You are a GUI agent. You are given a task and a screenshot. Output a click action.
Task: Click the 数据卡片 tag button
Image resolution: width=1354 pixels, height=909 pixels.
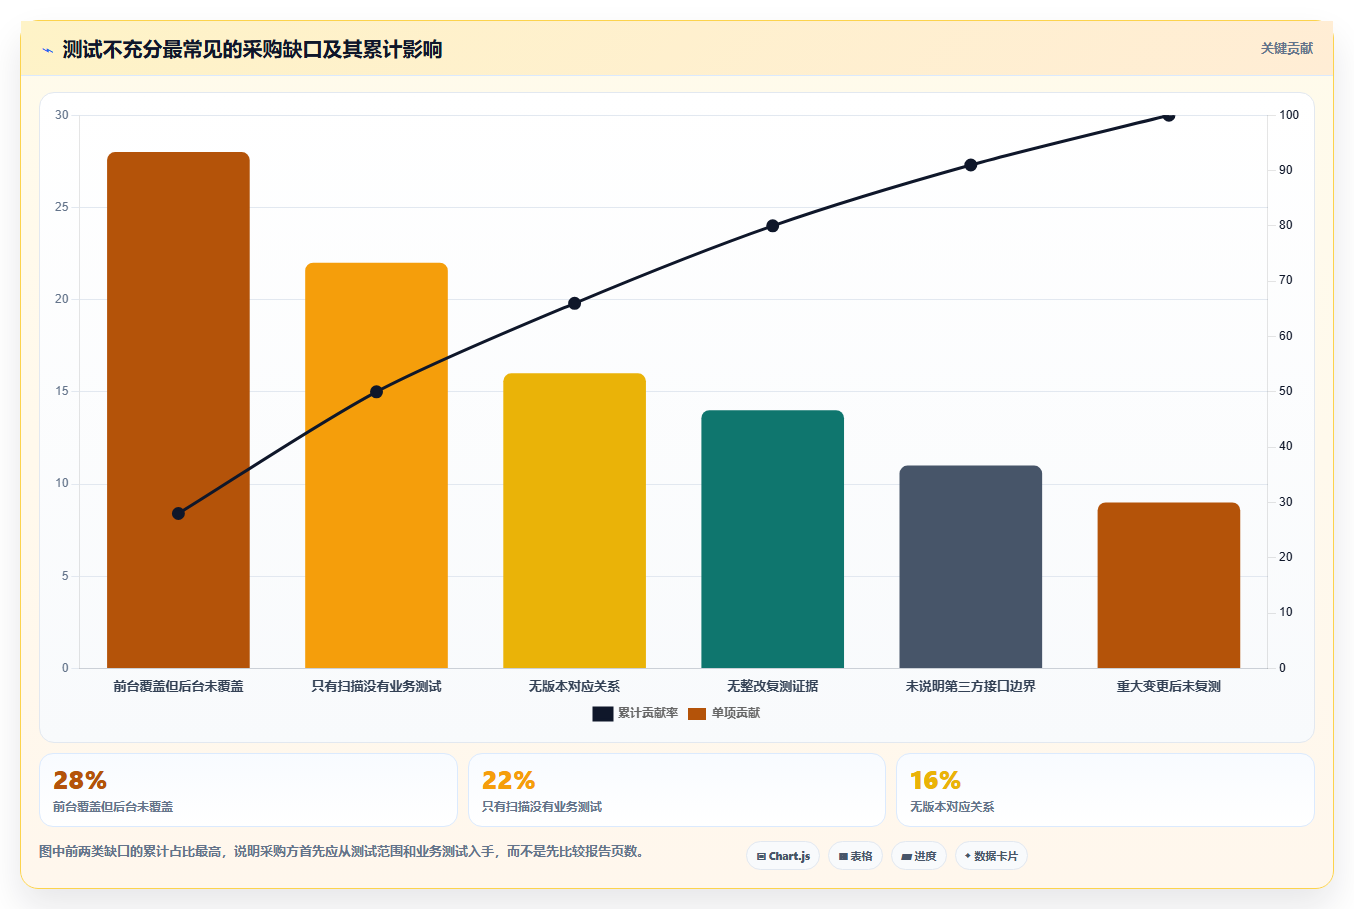(x=991, y=856)
